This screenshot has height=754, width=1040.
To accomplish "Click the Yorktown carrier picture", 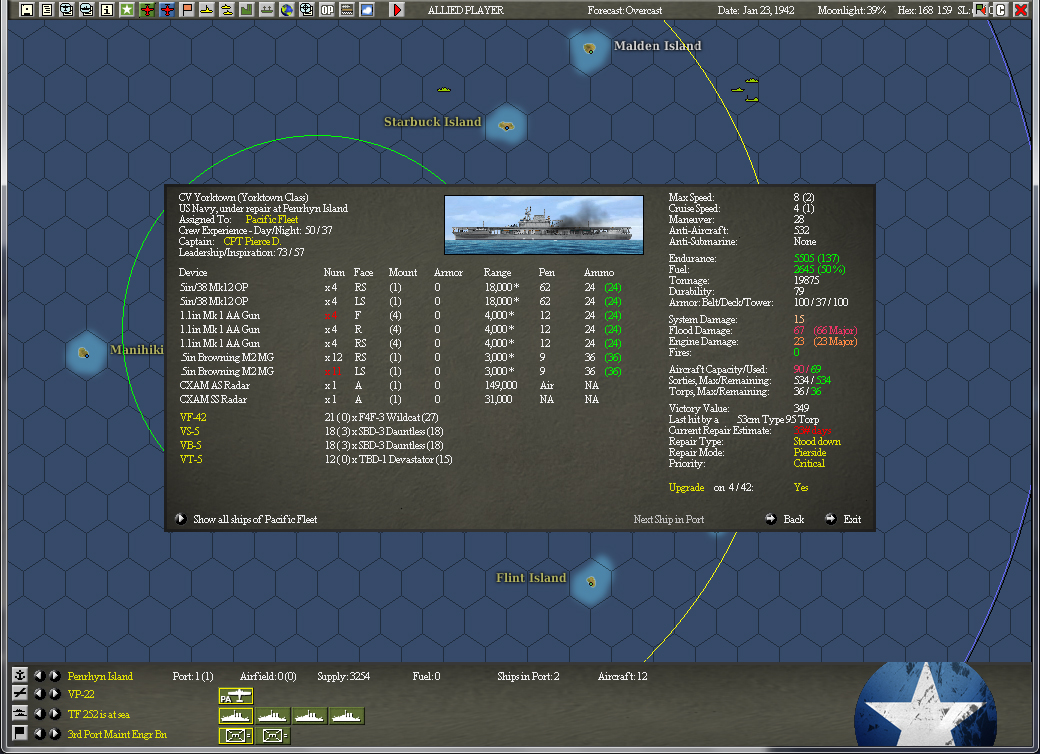I will (x=544, y=225).
